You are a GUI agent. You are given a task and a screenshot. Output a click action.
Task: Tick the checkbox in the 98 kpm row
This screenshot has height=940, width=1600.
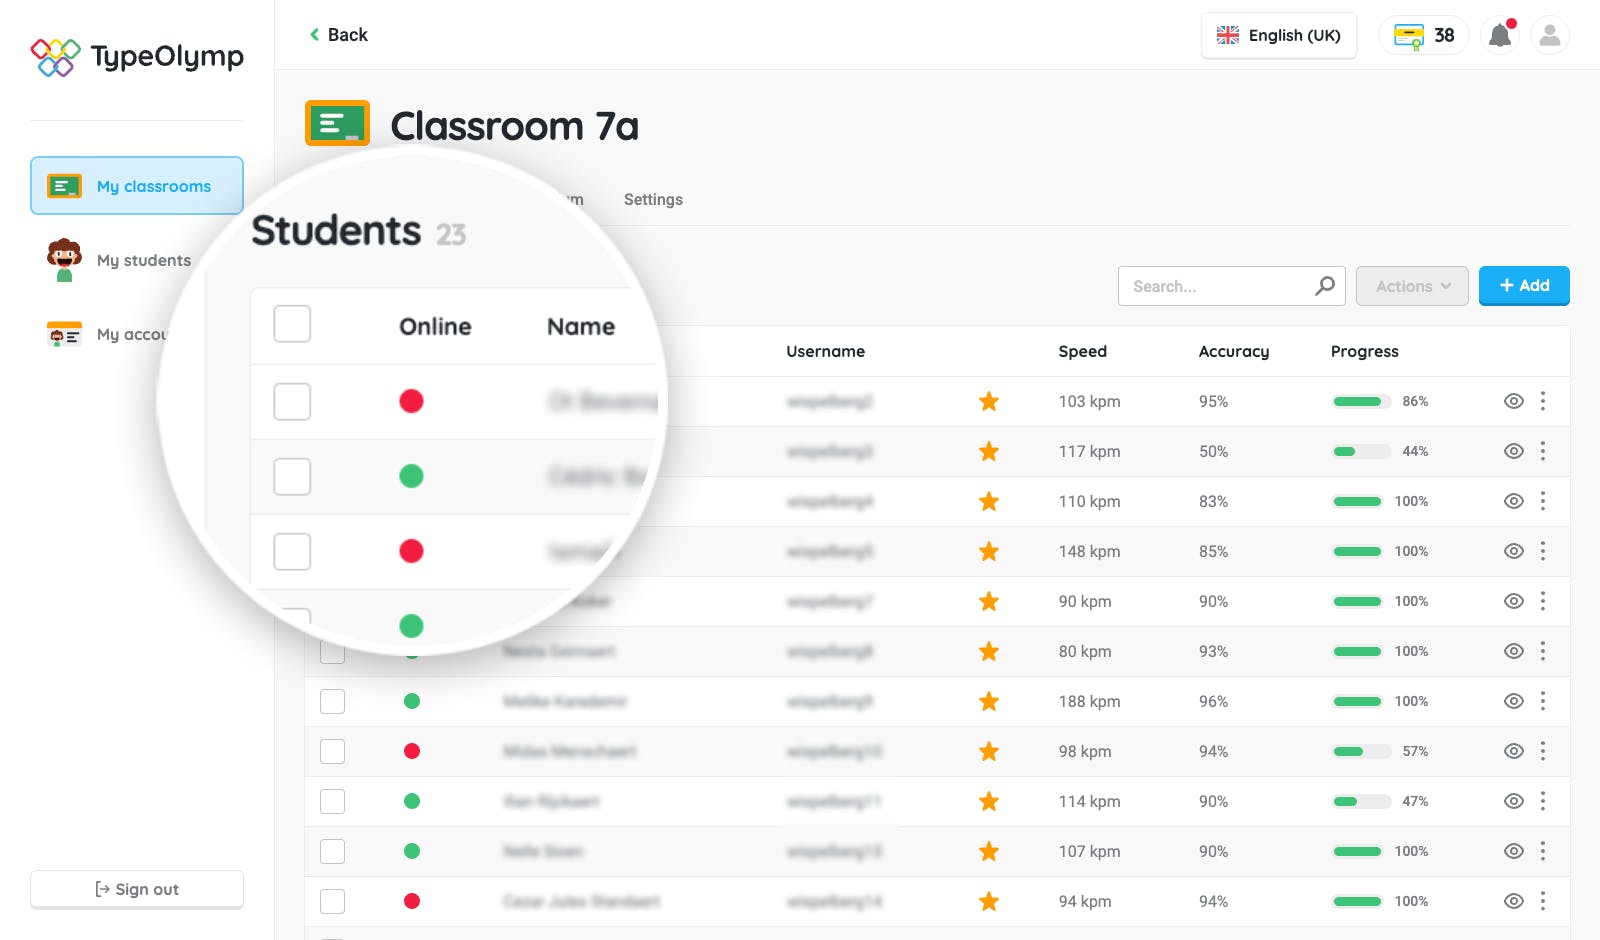[x=332, y=751]
